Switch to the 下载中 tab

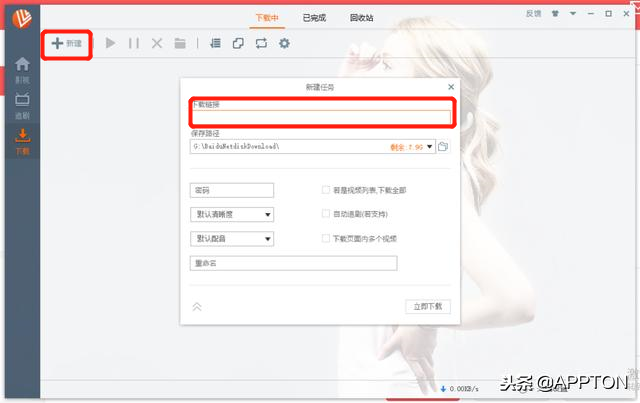[x=267, y=18]
